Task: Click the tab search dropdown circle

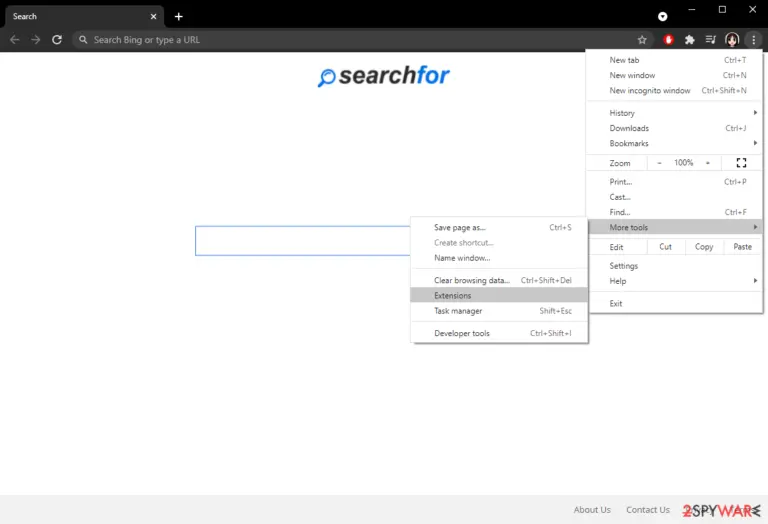Action: (662, 17)
